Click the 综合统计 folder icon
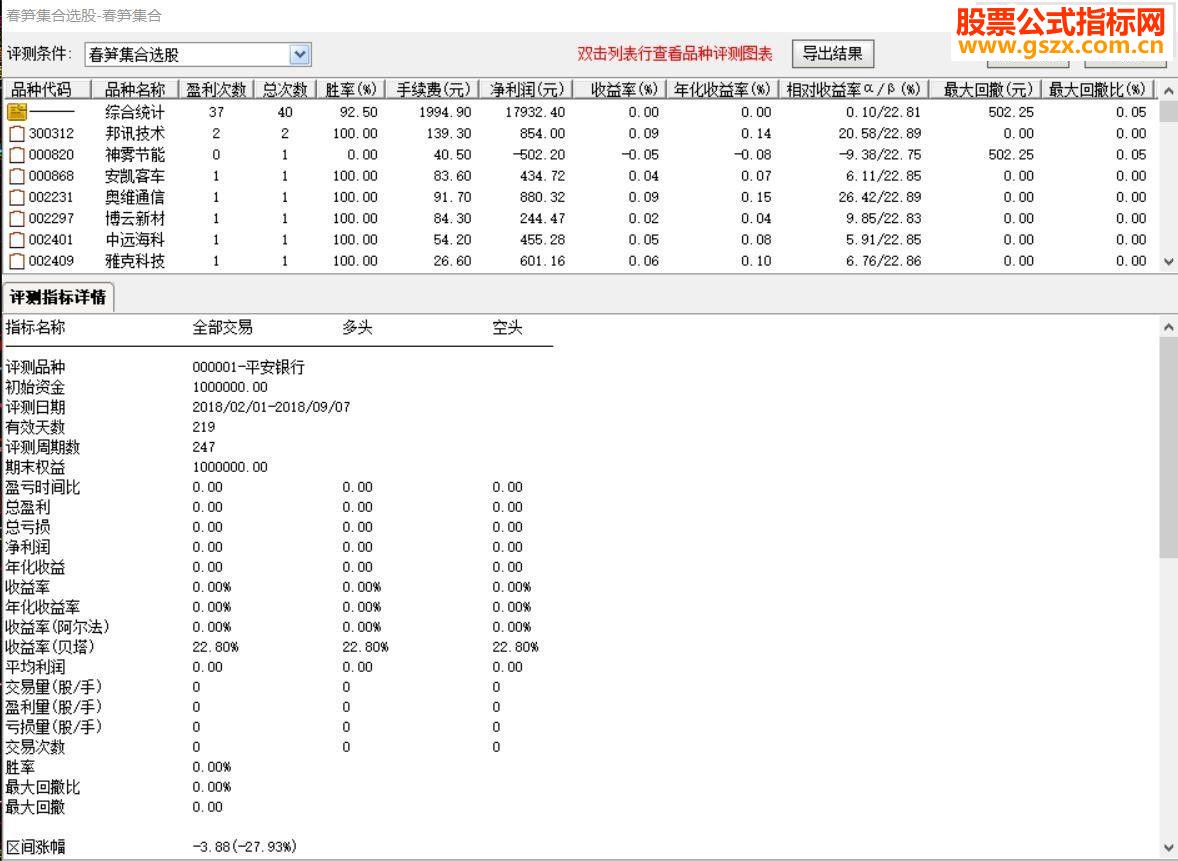This screenshot has height=861, width=1178. tap(17, 112)
